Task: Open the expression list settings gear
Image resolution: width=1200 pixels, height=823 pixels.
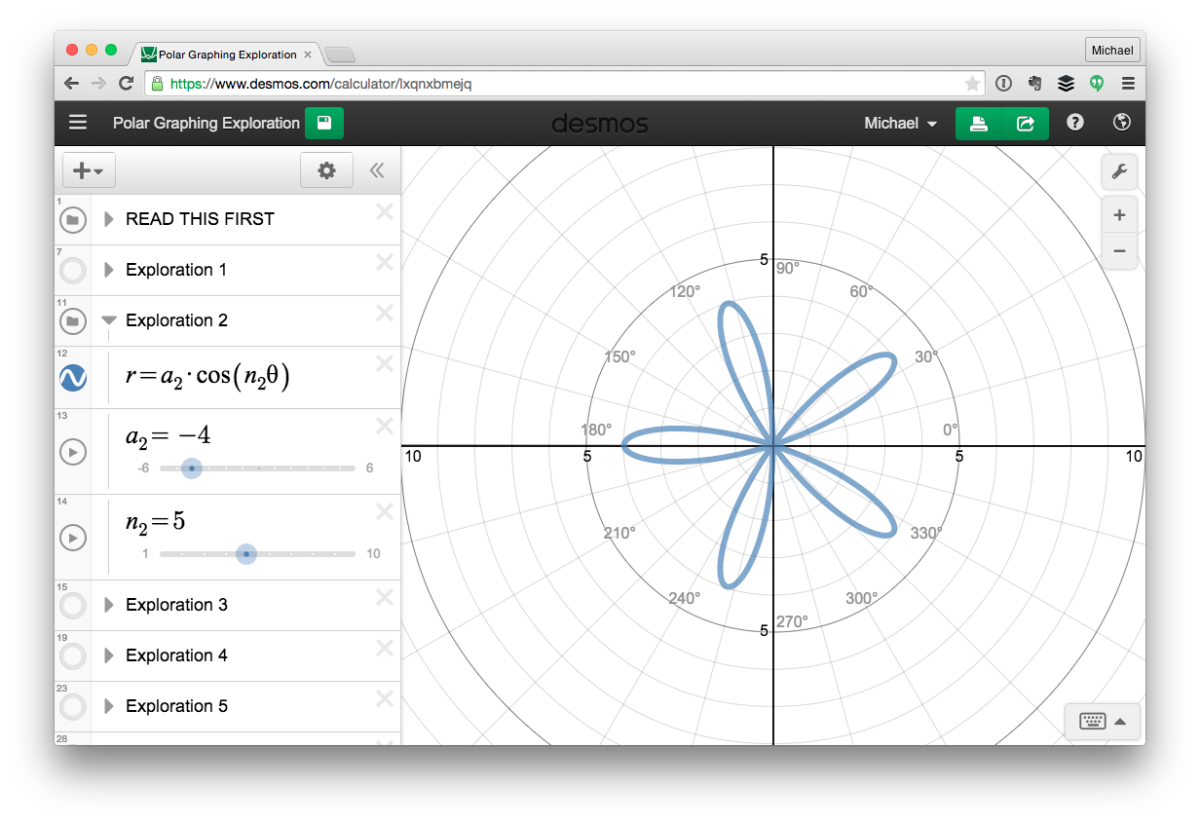Action: pyautogui.click(x=326, y=170)
